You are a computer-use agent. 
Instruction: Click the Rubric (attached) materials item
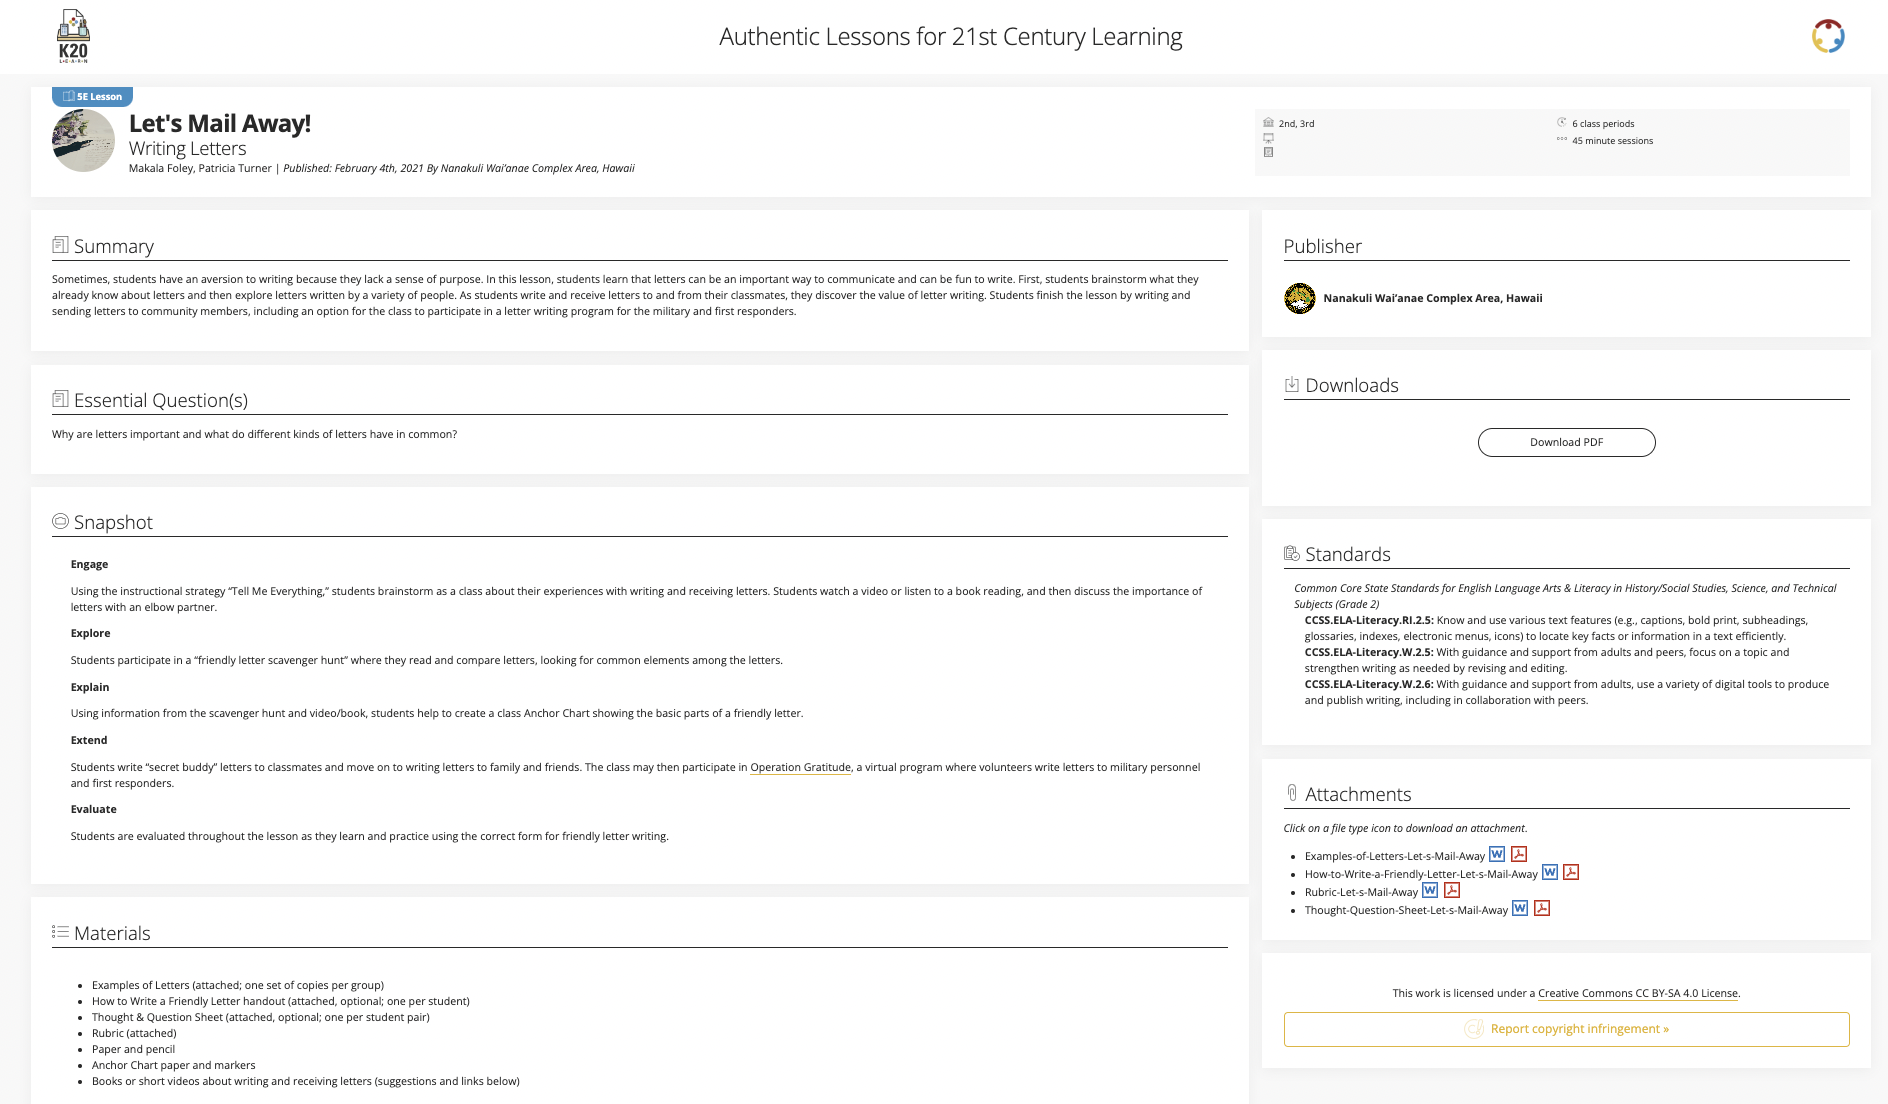pos(134,1033)
